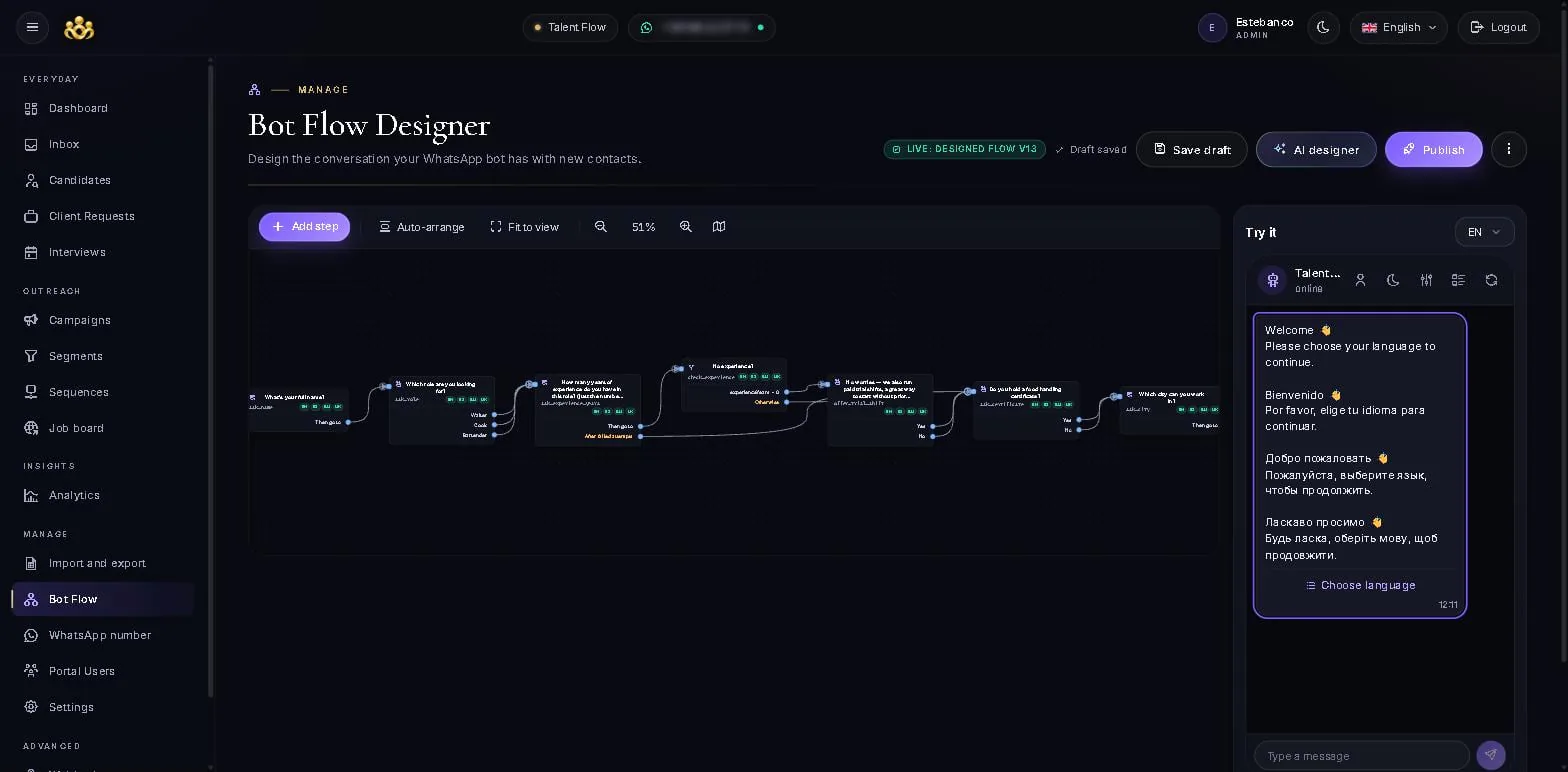The height and width of the screenshot is (772, 1568).
Task: Fit the flow to view
Action: pos(524,227)
